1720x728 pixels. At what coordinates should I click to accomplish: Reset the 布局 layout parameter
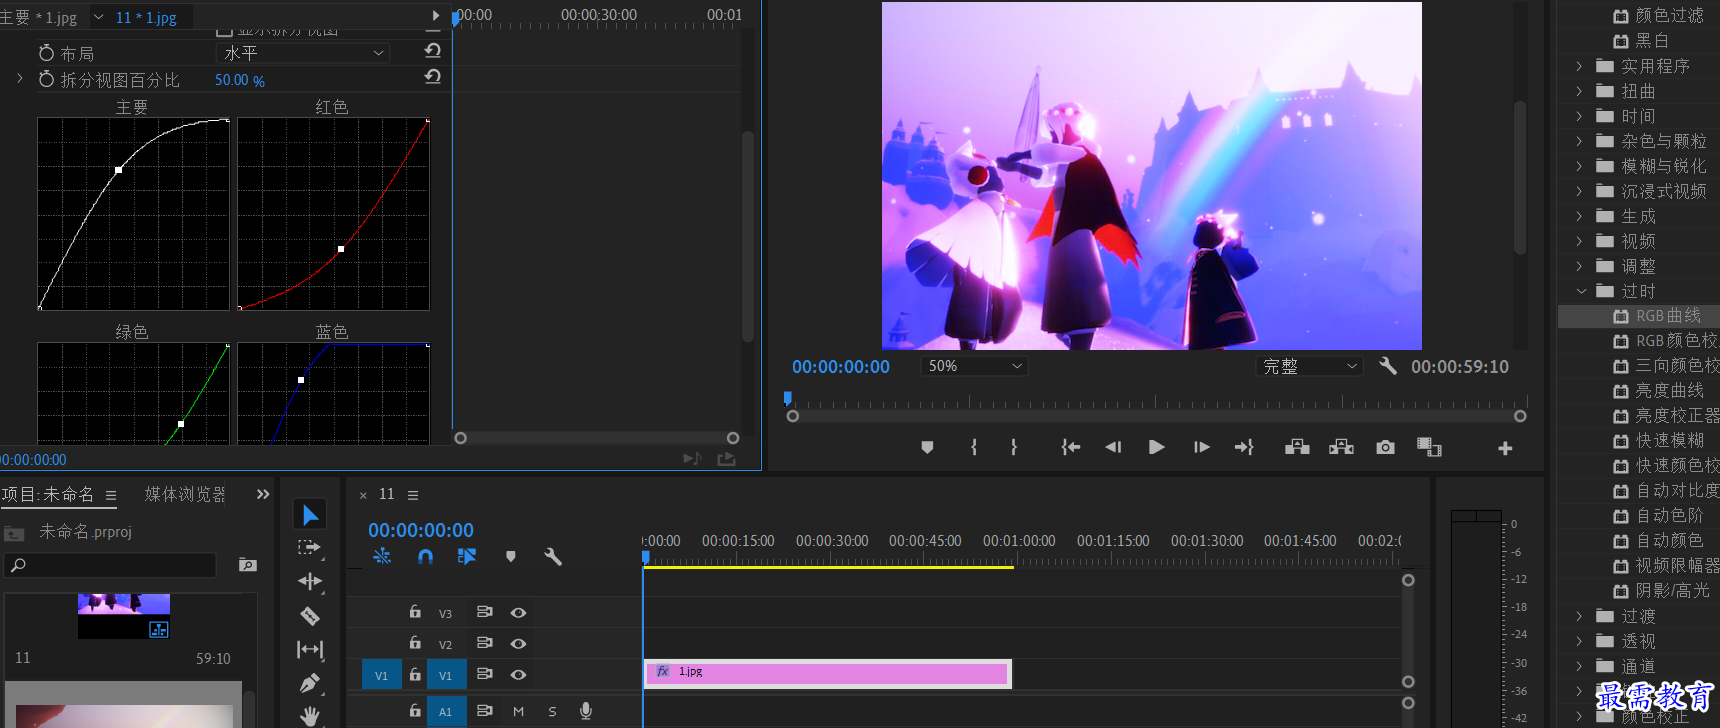coord(433,50)
